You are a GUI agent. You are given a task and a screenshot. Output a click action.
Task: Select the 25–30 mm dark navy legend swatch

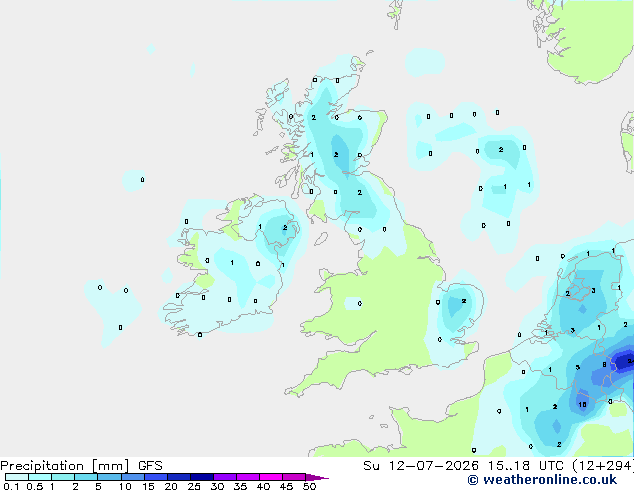click(x=201, y=477)
